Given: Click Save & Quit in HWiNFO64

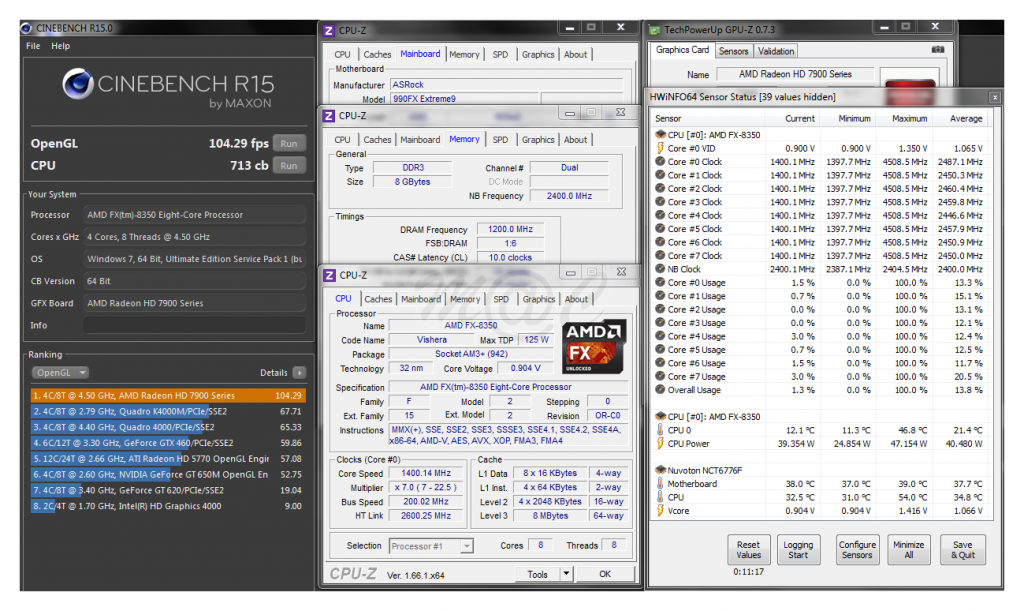Looking at the screenshot, I should point(963,549).
